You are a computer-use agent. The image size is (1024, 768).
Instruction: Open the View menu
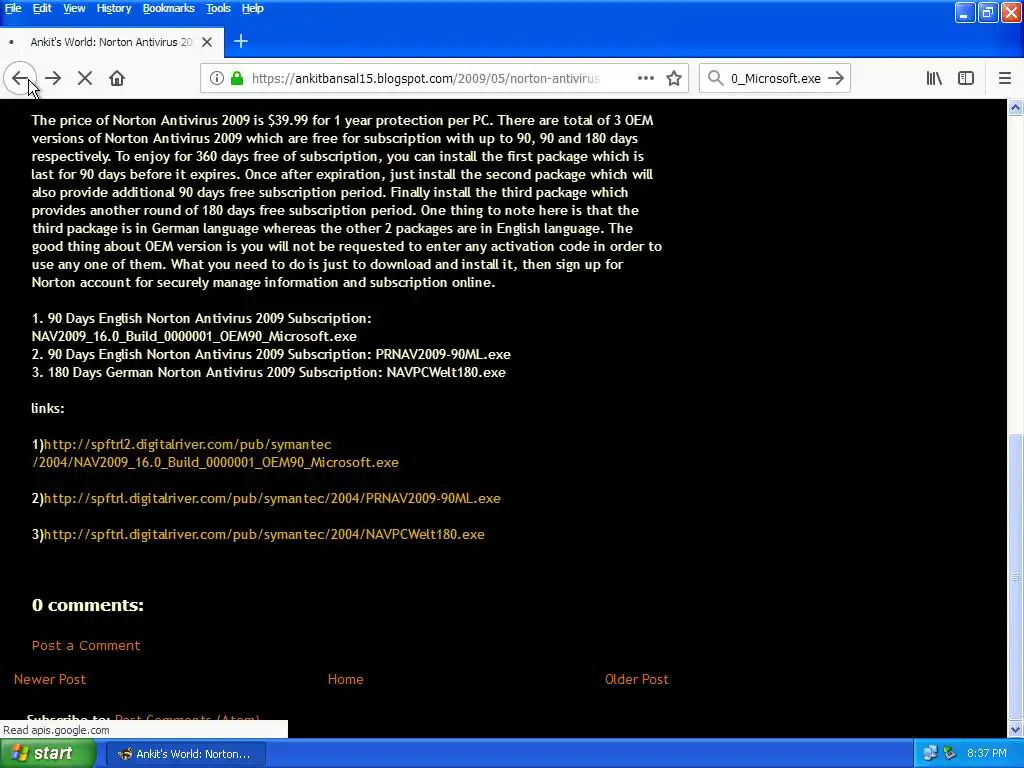tap(74, 8)
